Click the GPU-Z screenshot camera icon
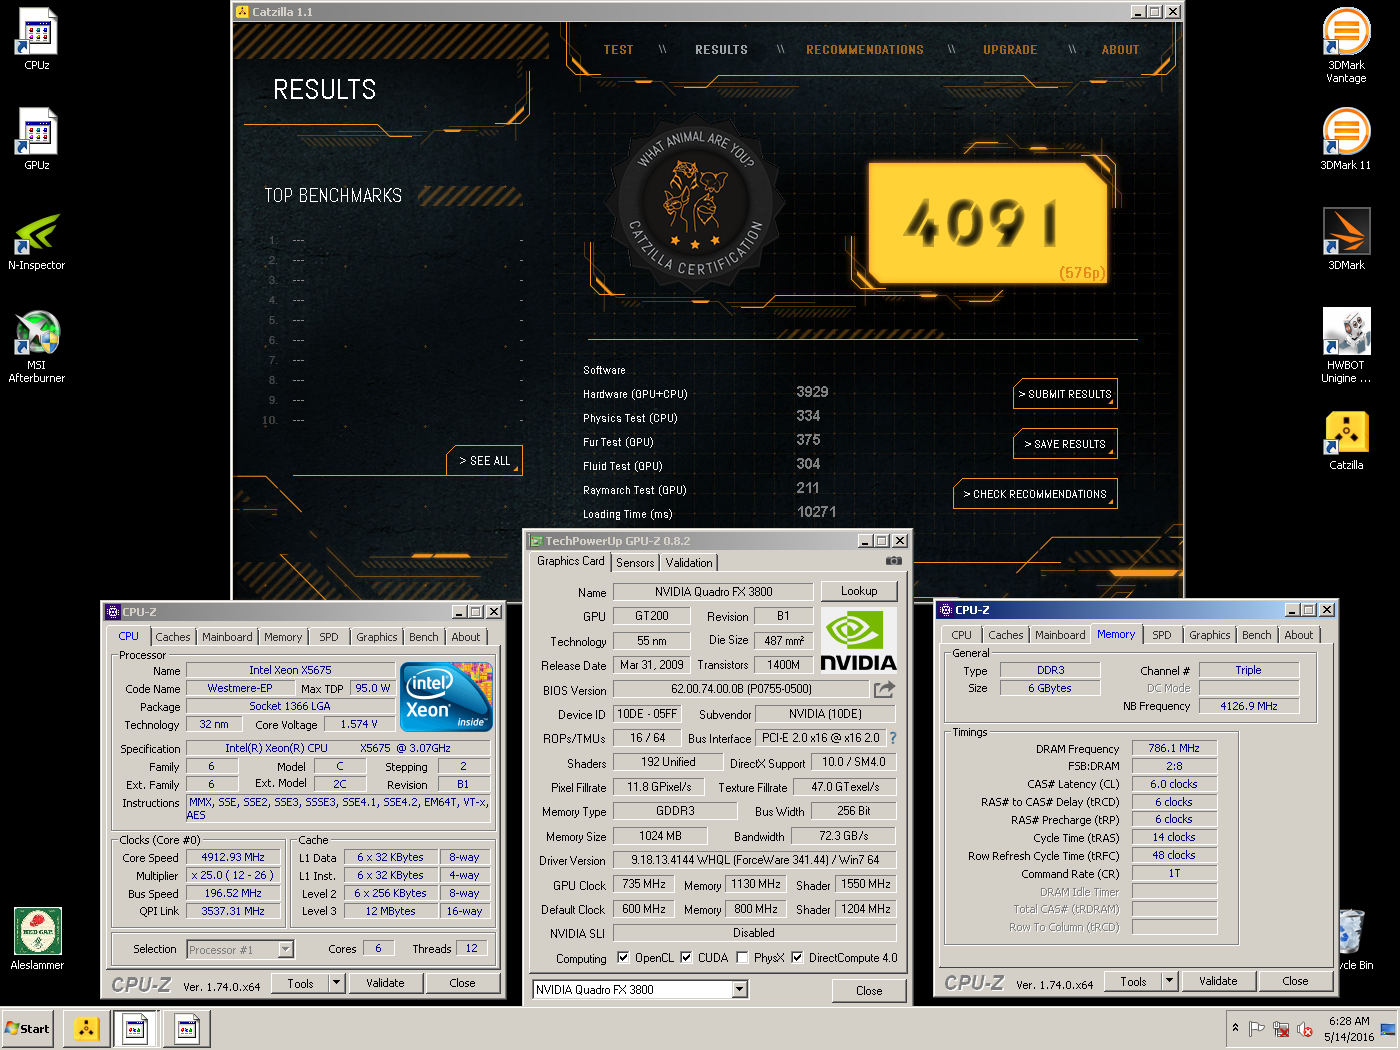 coord(893,561)
